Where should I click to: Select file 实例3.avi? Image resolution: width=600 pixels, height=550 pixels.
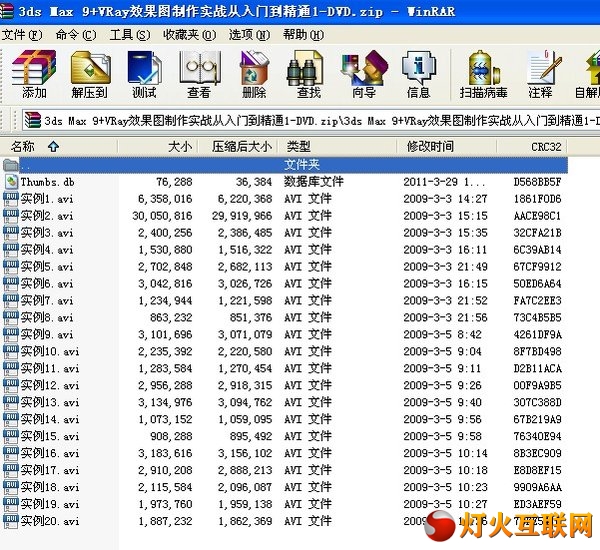[x=47, y=233]
